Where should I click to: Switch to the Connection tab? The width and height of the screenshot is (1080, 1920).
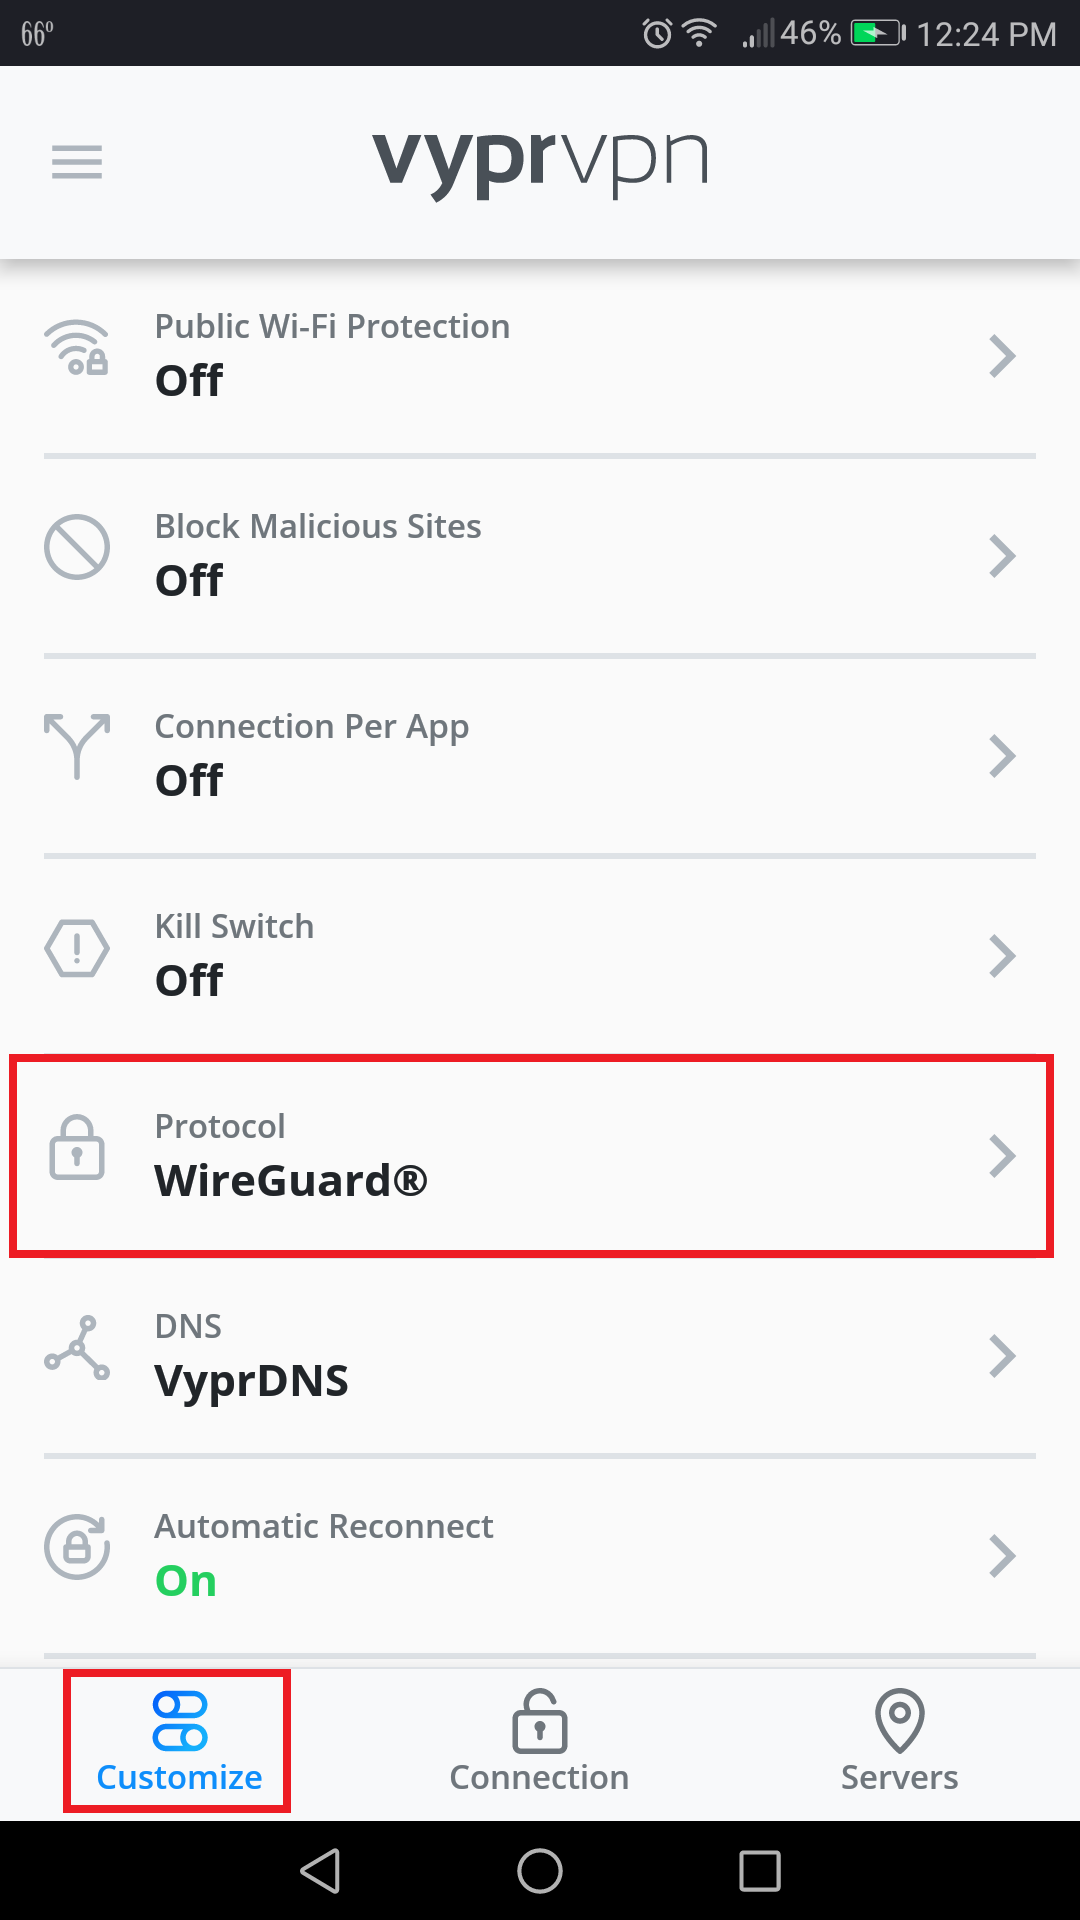(540, 1740)
